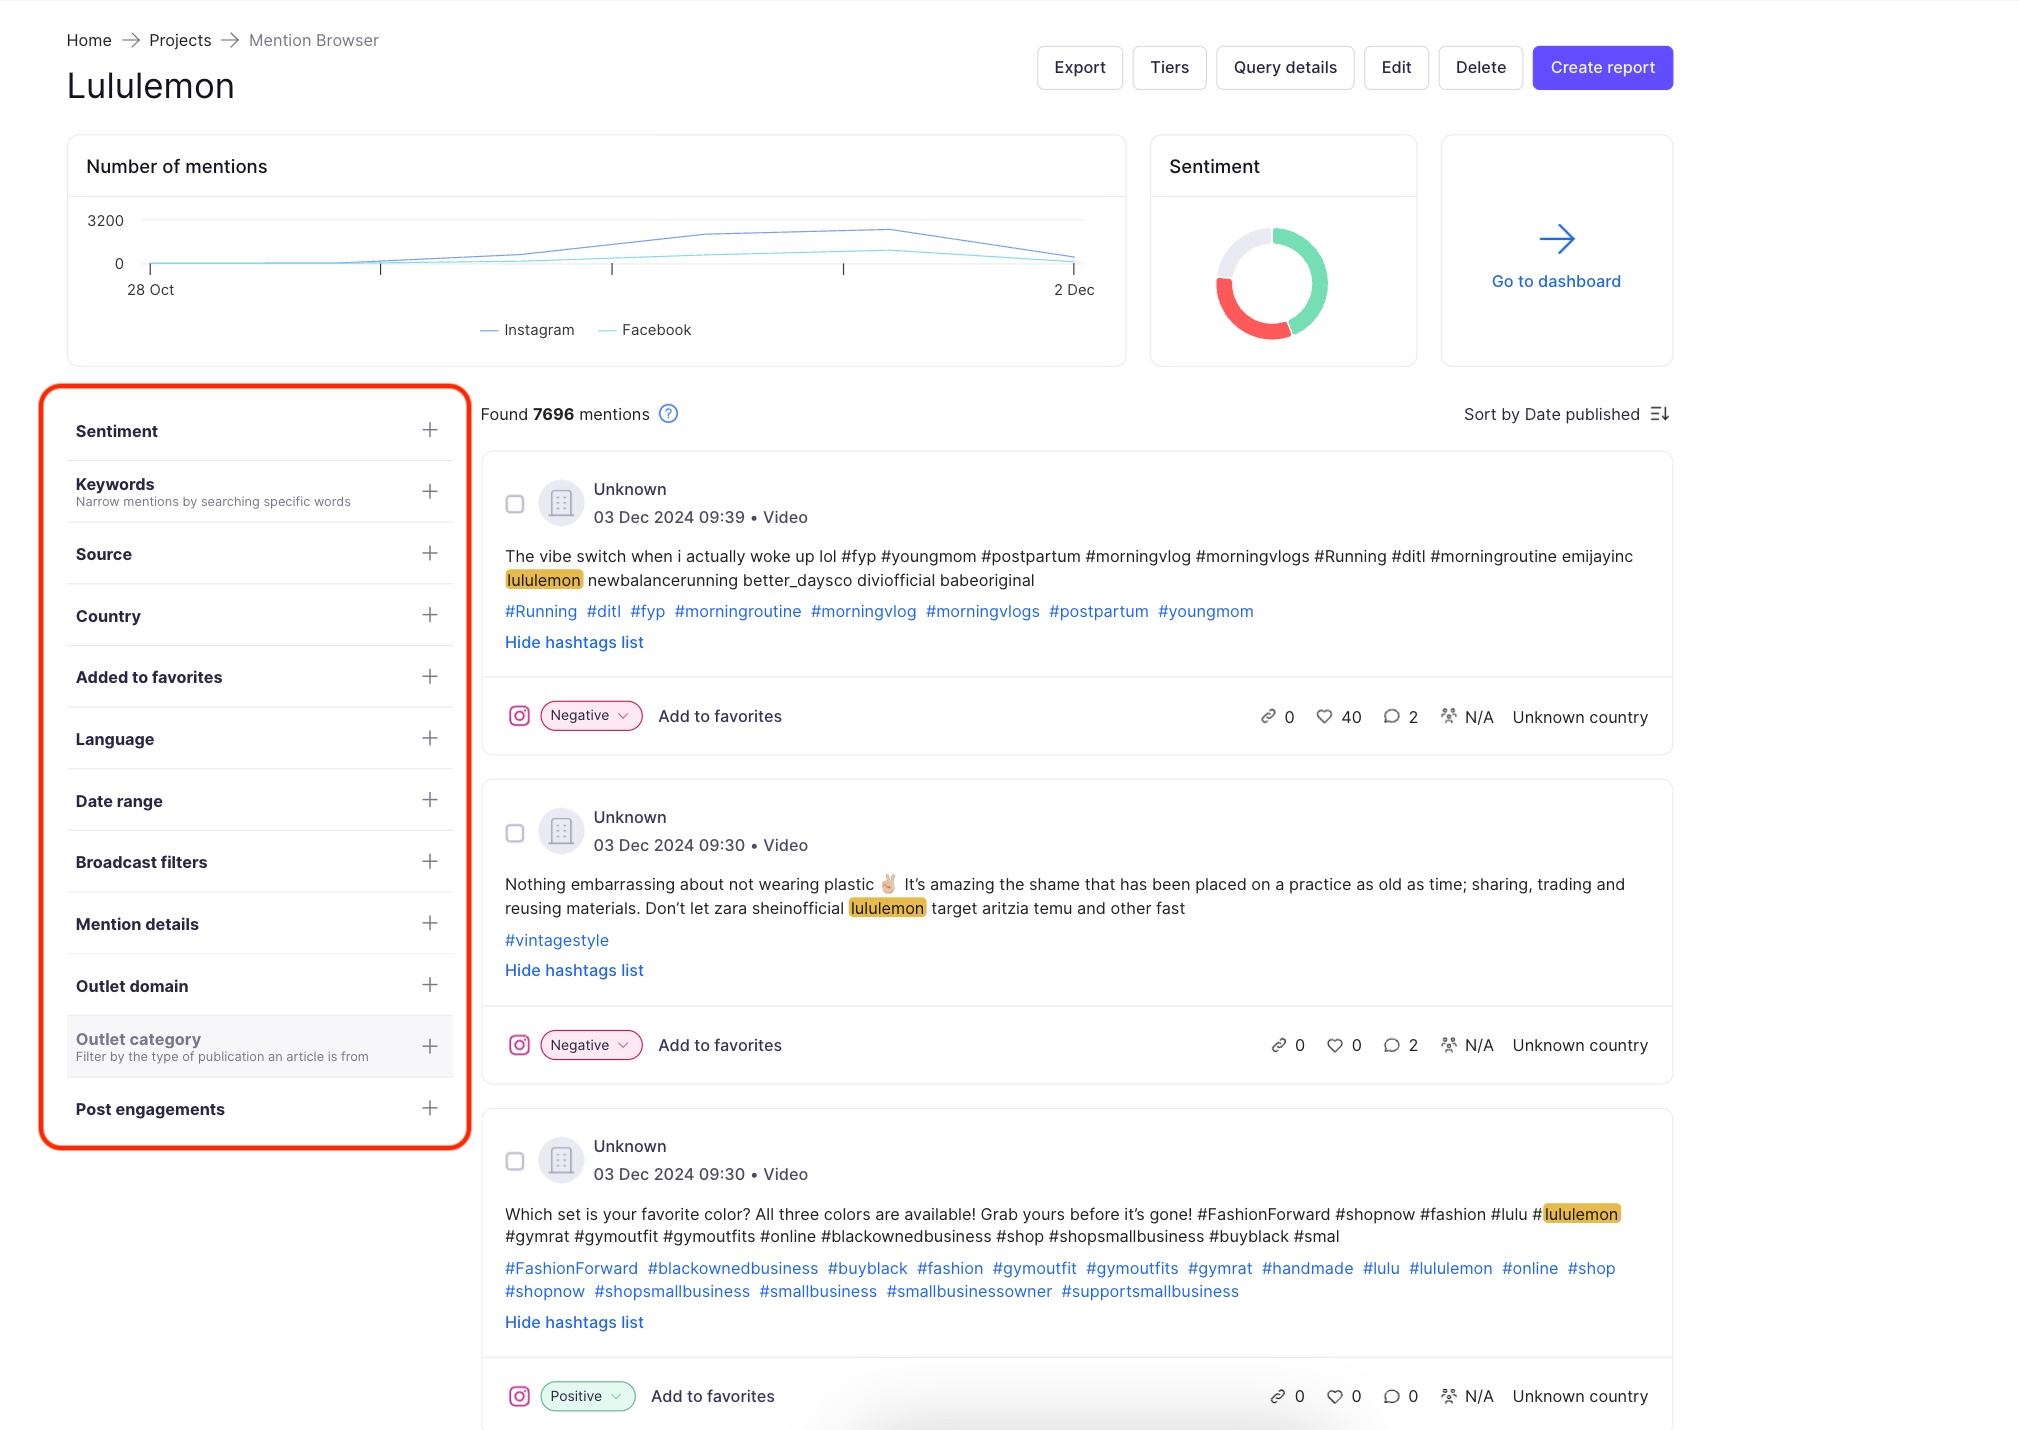2019x1430 pixels.
Task: Click avatar icon of the vintagestyle Unknown post
Action: click(x=561, y=831)
